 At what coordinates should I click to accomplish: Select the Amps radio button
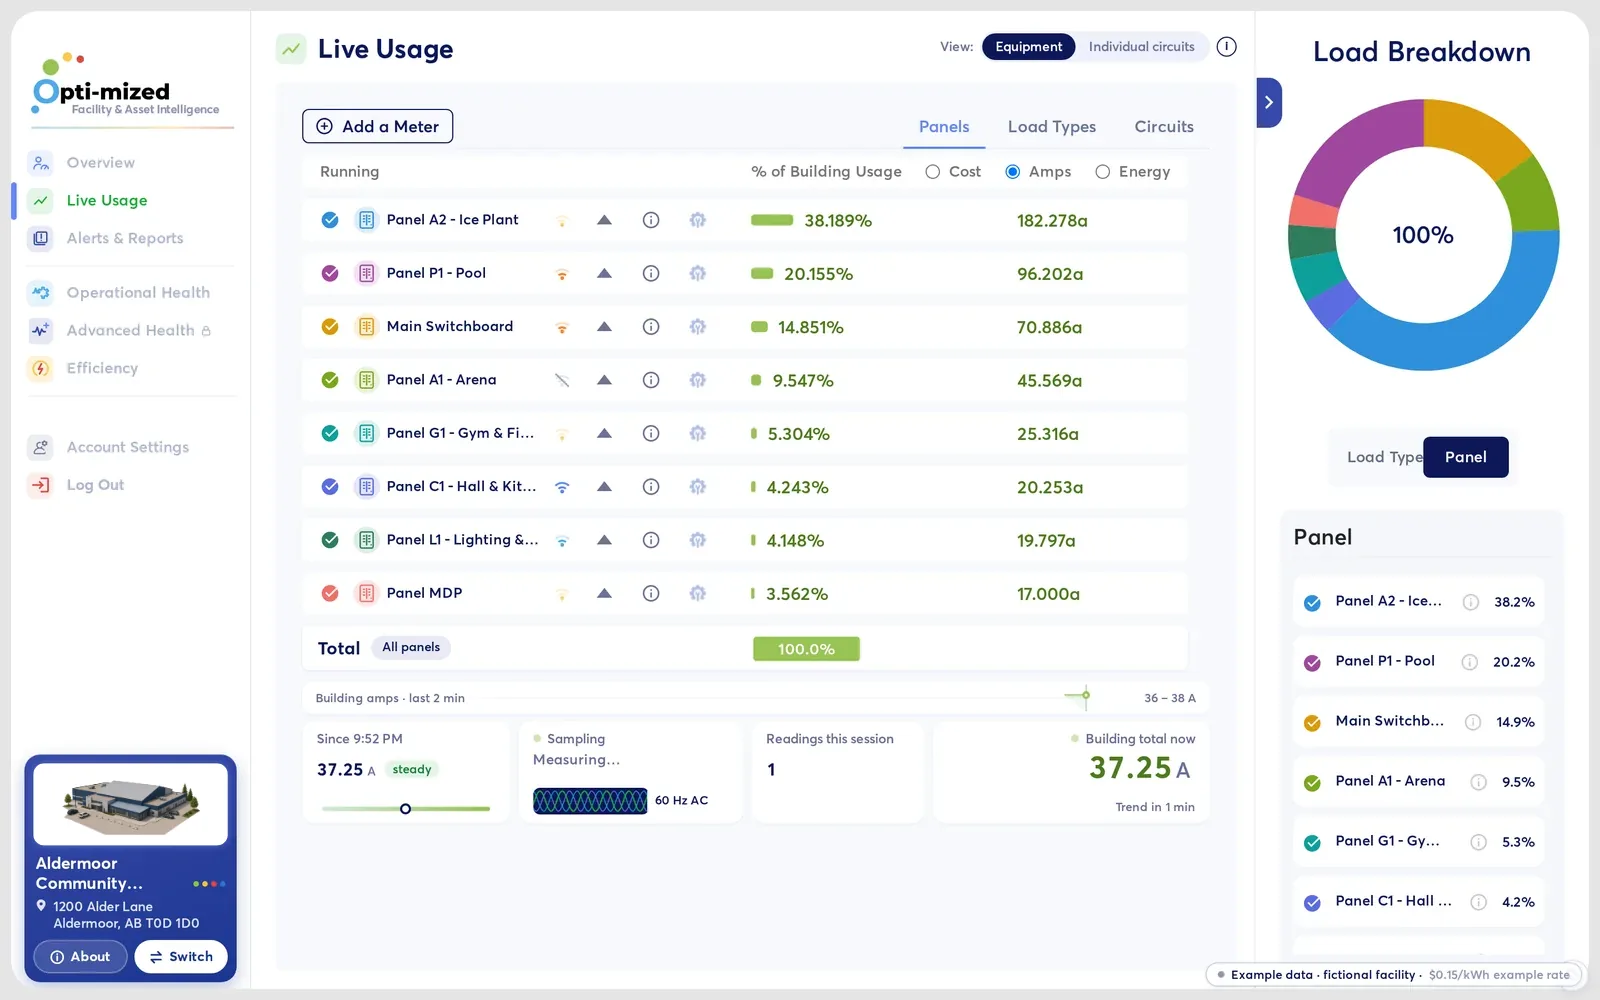coord(1013,172)
